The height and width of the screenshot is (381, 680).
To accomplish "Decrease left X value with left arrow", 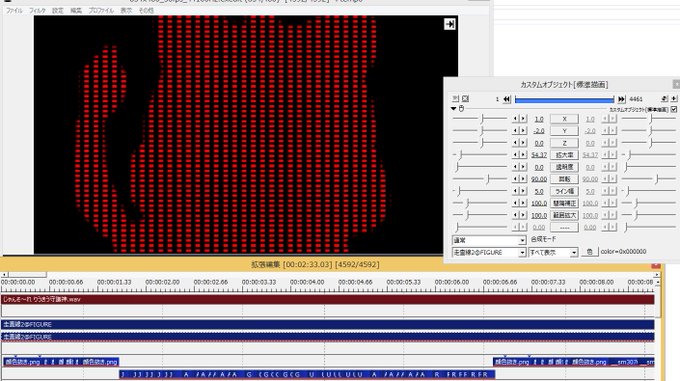I will (516, 119).
